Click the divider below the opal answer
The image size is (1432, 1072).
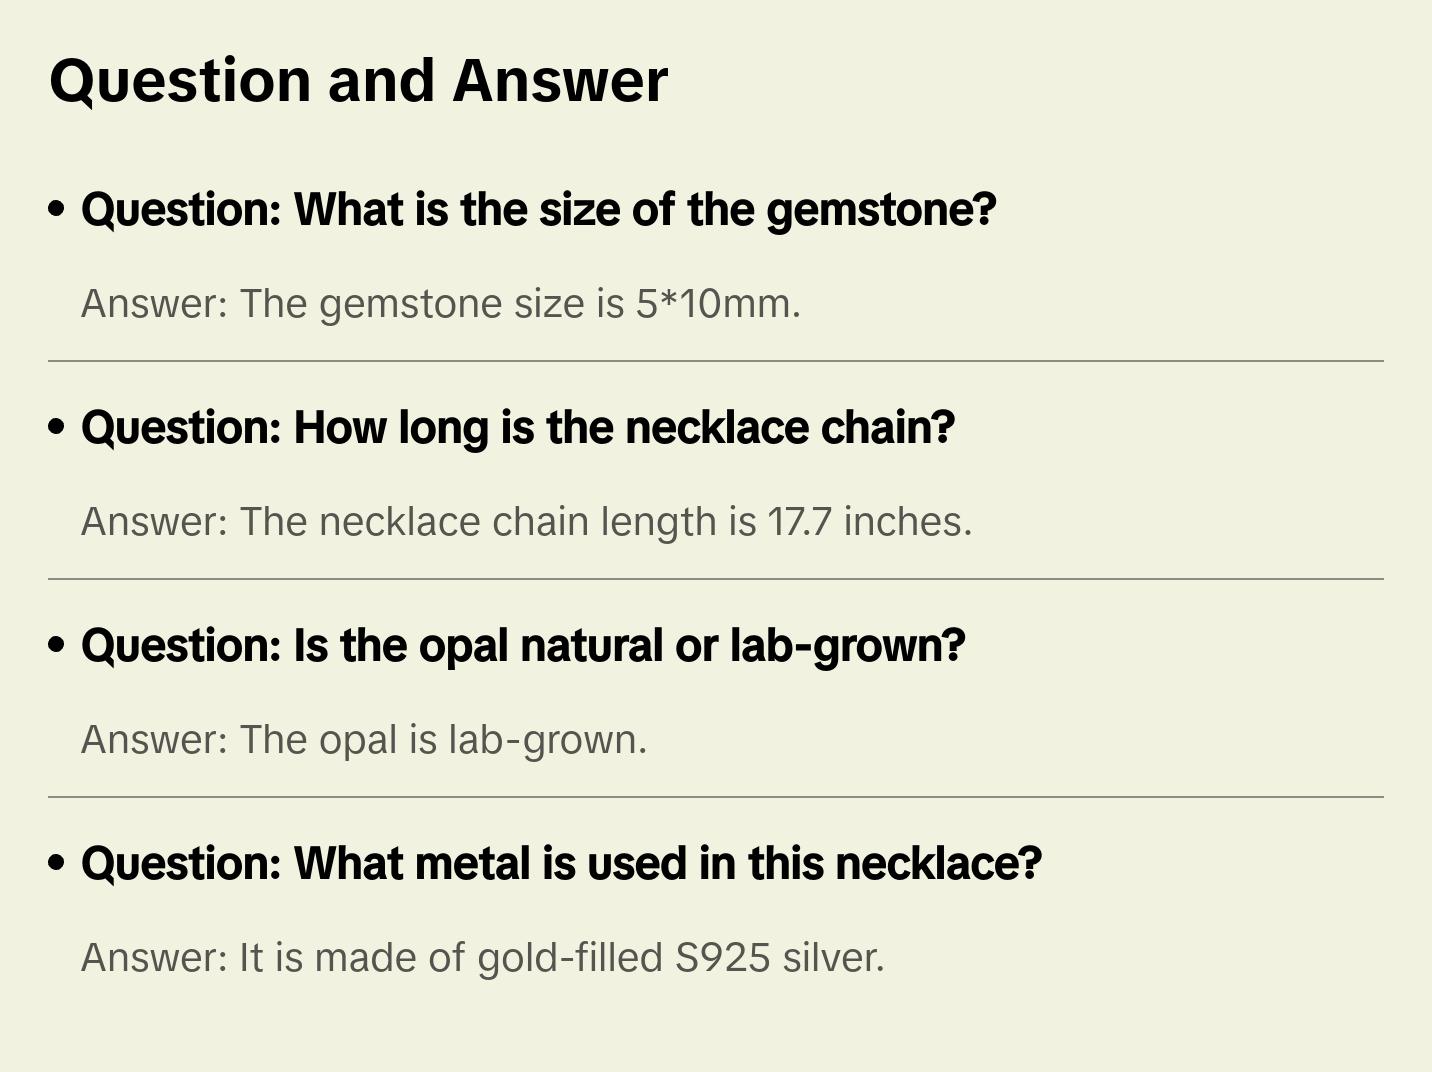(x=716, y=797)
